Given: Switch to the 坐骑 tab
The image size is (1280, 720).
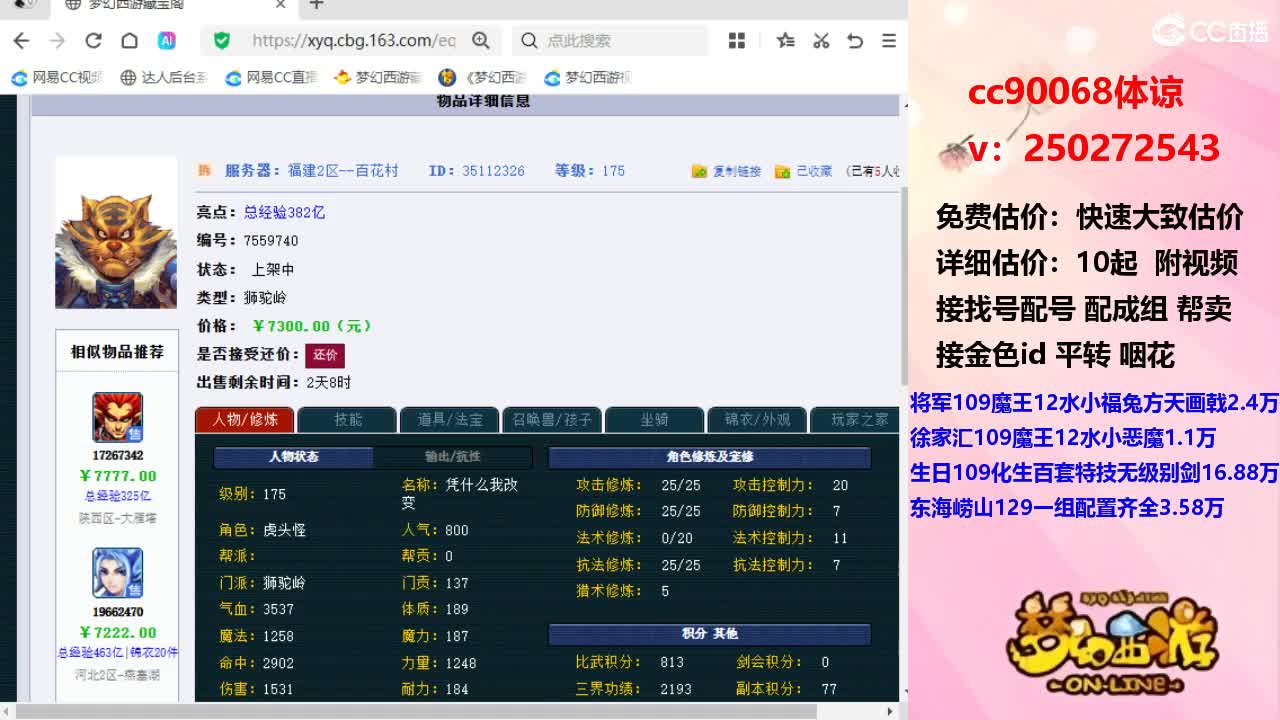Looking at the screenshot, I should (x=655, y=420).
